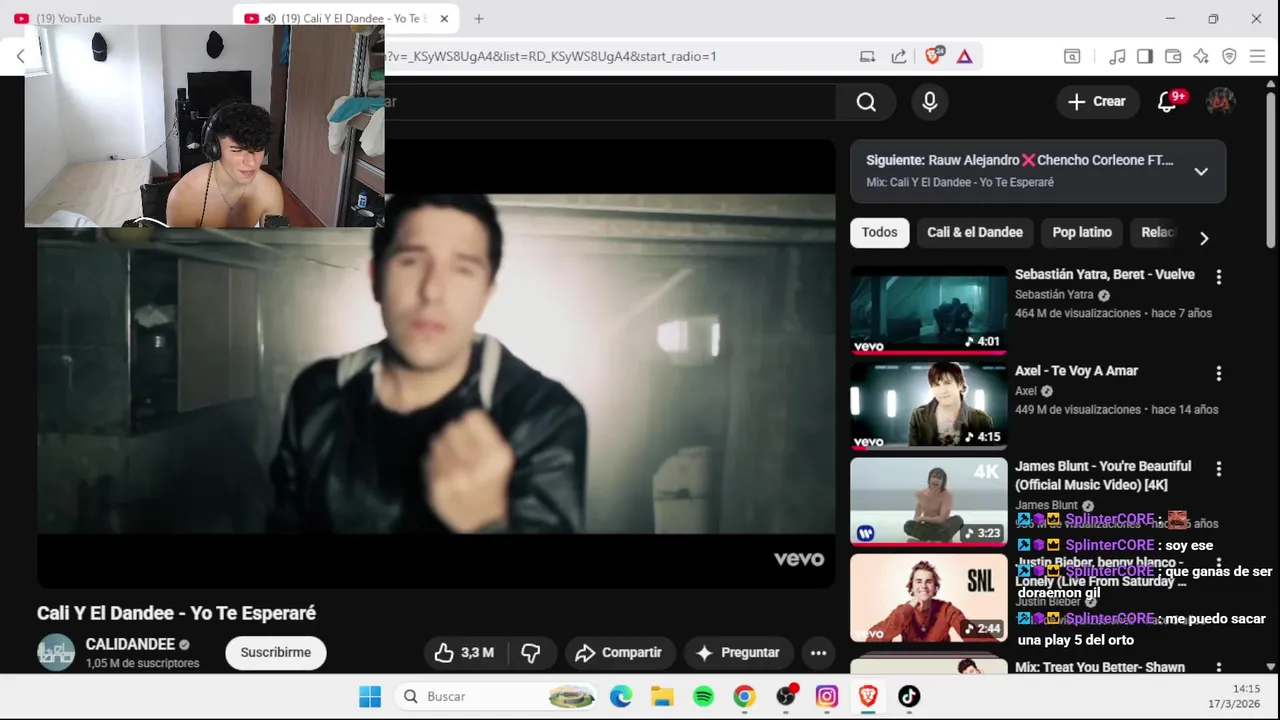This screenshot has width=1280, height=720.
Task: Mute the tab via its speaker icon
Action: pos(270,18)
